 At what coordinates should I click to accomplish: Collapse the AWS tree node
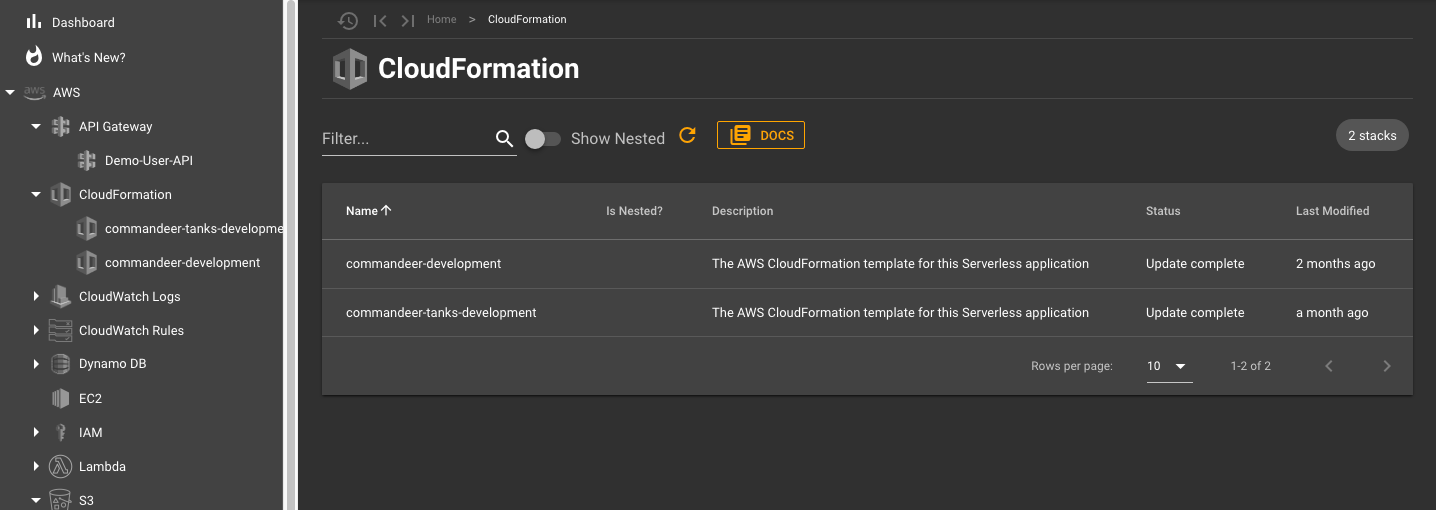coord(10,92)
